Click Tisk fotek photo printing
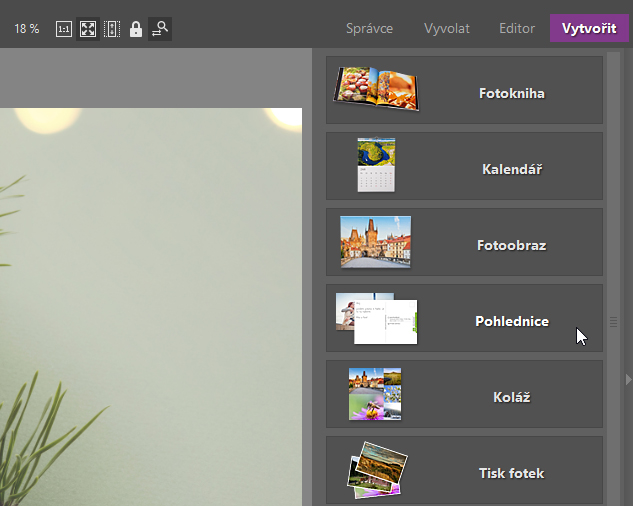Viewport: 633px width, 506px height. coord(464,470)
